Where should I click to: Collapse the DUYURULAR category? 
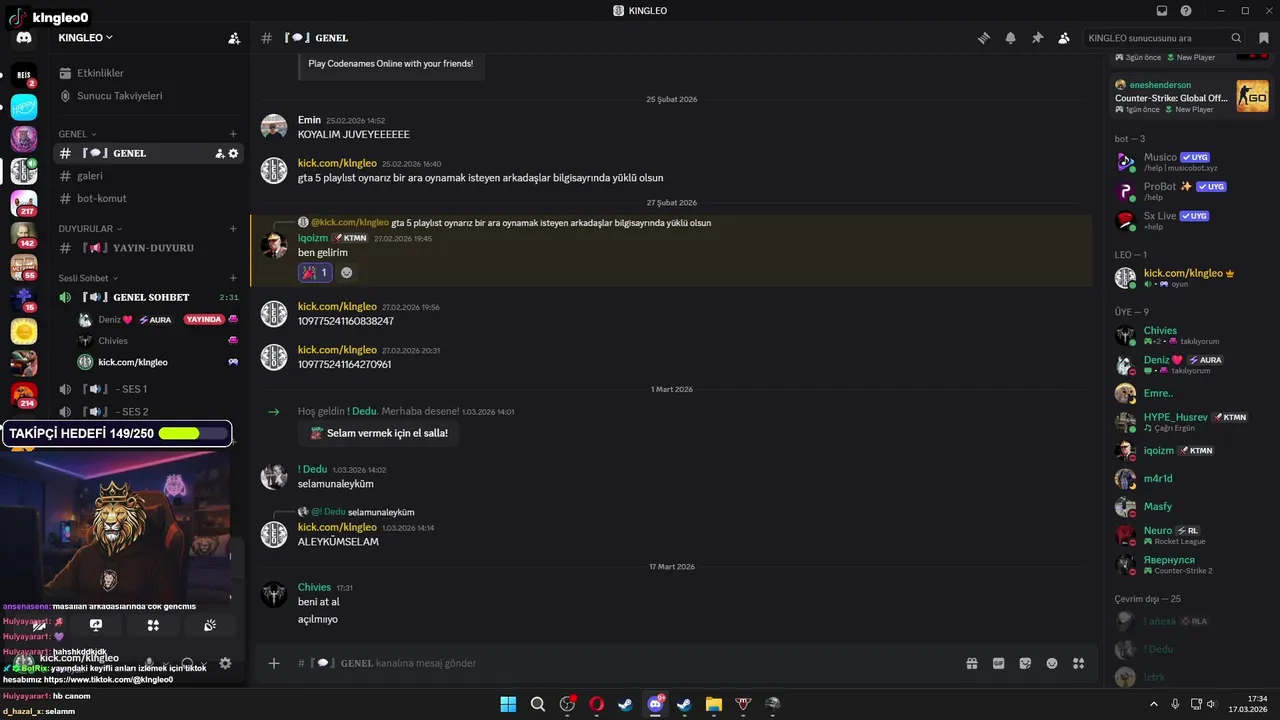(x=90, y=229)
